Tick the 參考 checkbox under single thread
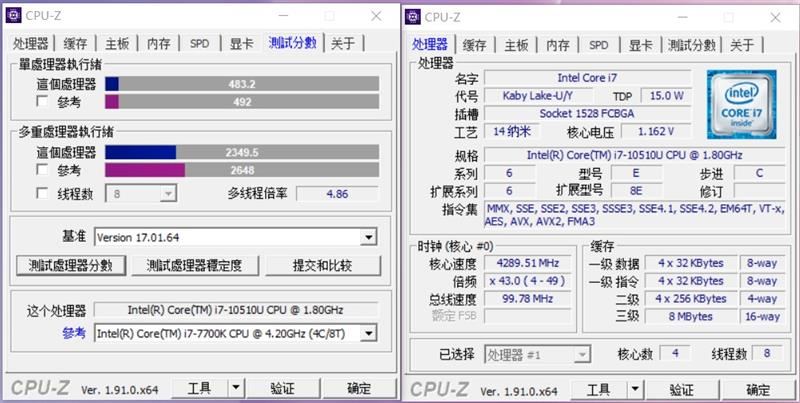Screen dimensions: 800x403 tap(42, 101)
